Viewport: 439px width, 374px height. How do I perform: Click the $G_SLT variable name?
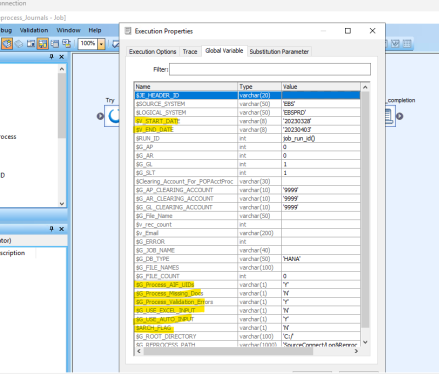tap(145, 173)
